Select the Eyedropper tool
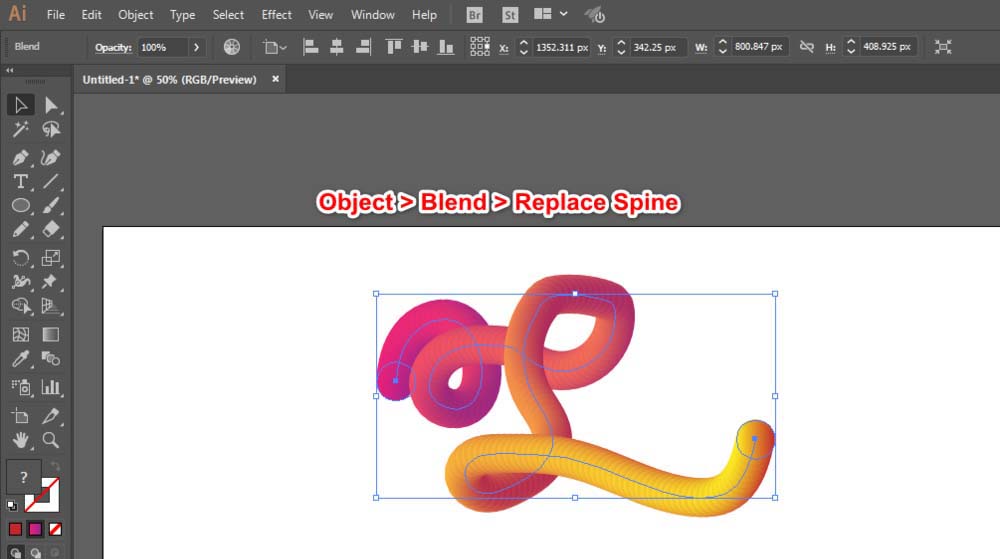Screen dimensions: 1000x559 pyautogui.click(x=20, y=359)
